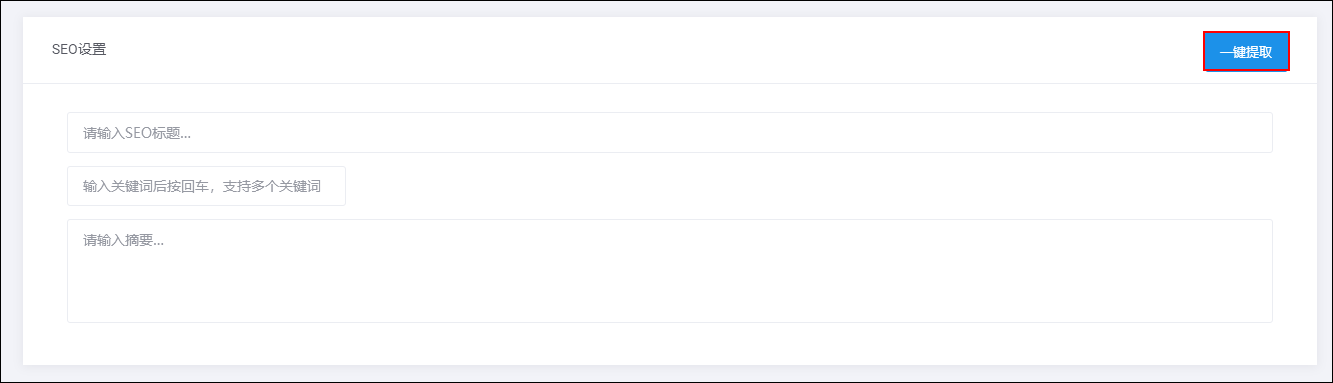Click the 请输入摘要 placeholder text
The width and height of the screenshot is (1333, 383).
(123, 240)
